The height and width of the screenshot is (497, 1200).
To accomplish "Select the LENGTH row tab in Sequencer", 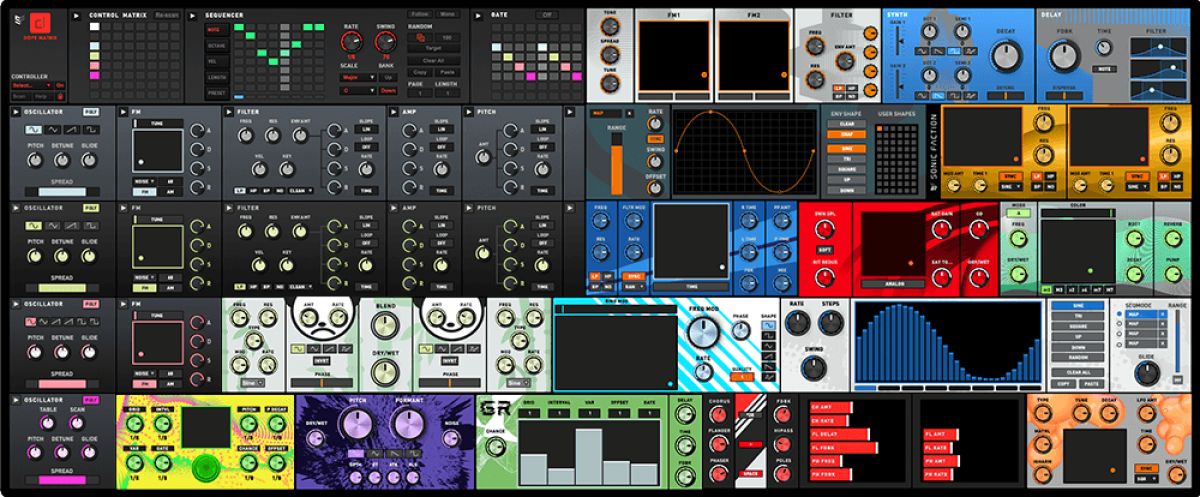I will coord(216,77).
